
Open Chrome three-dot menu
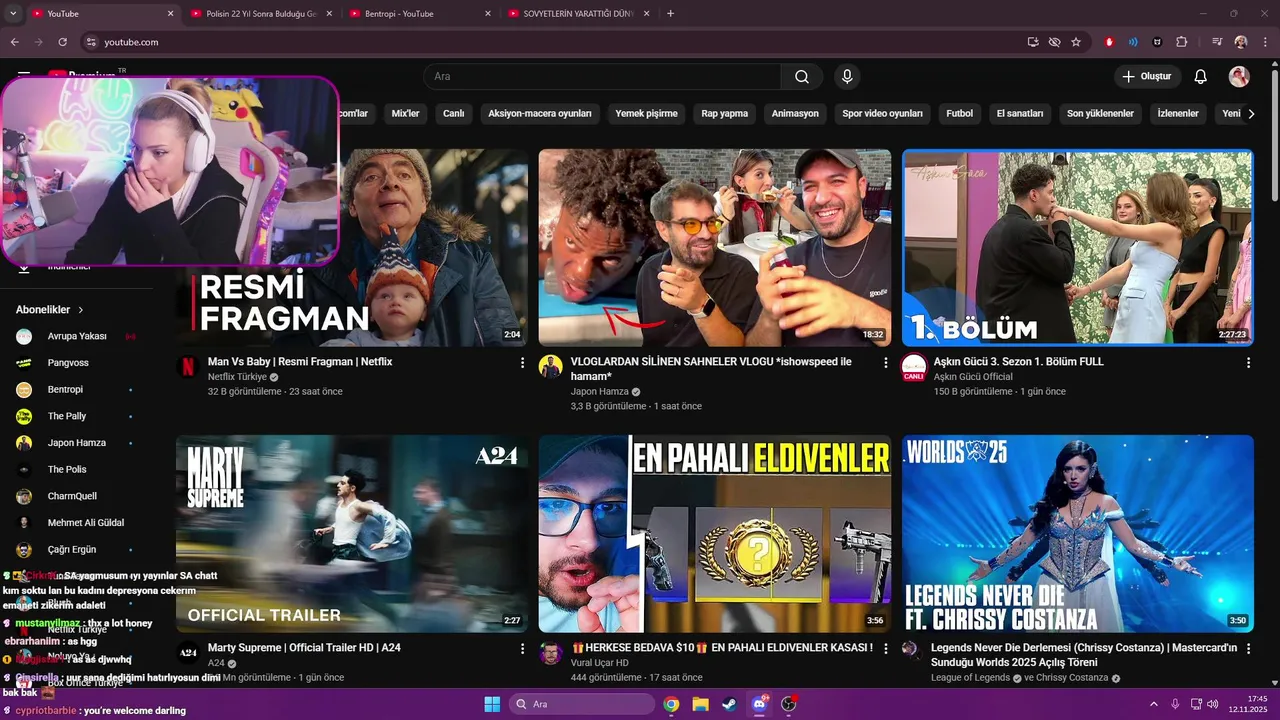pyautogui.click(x=1265, y=42)
